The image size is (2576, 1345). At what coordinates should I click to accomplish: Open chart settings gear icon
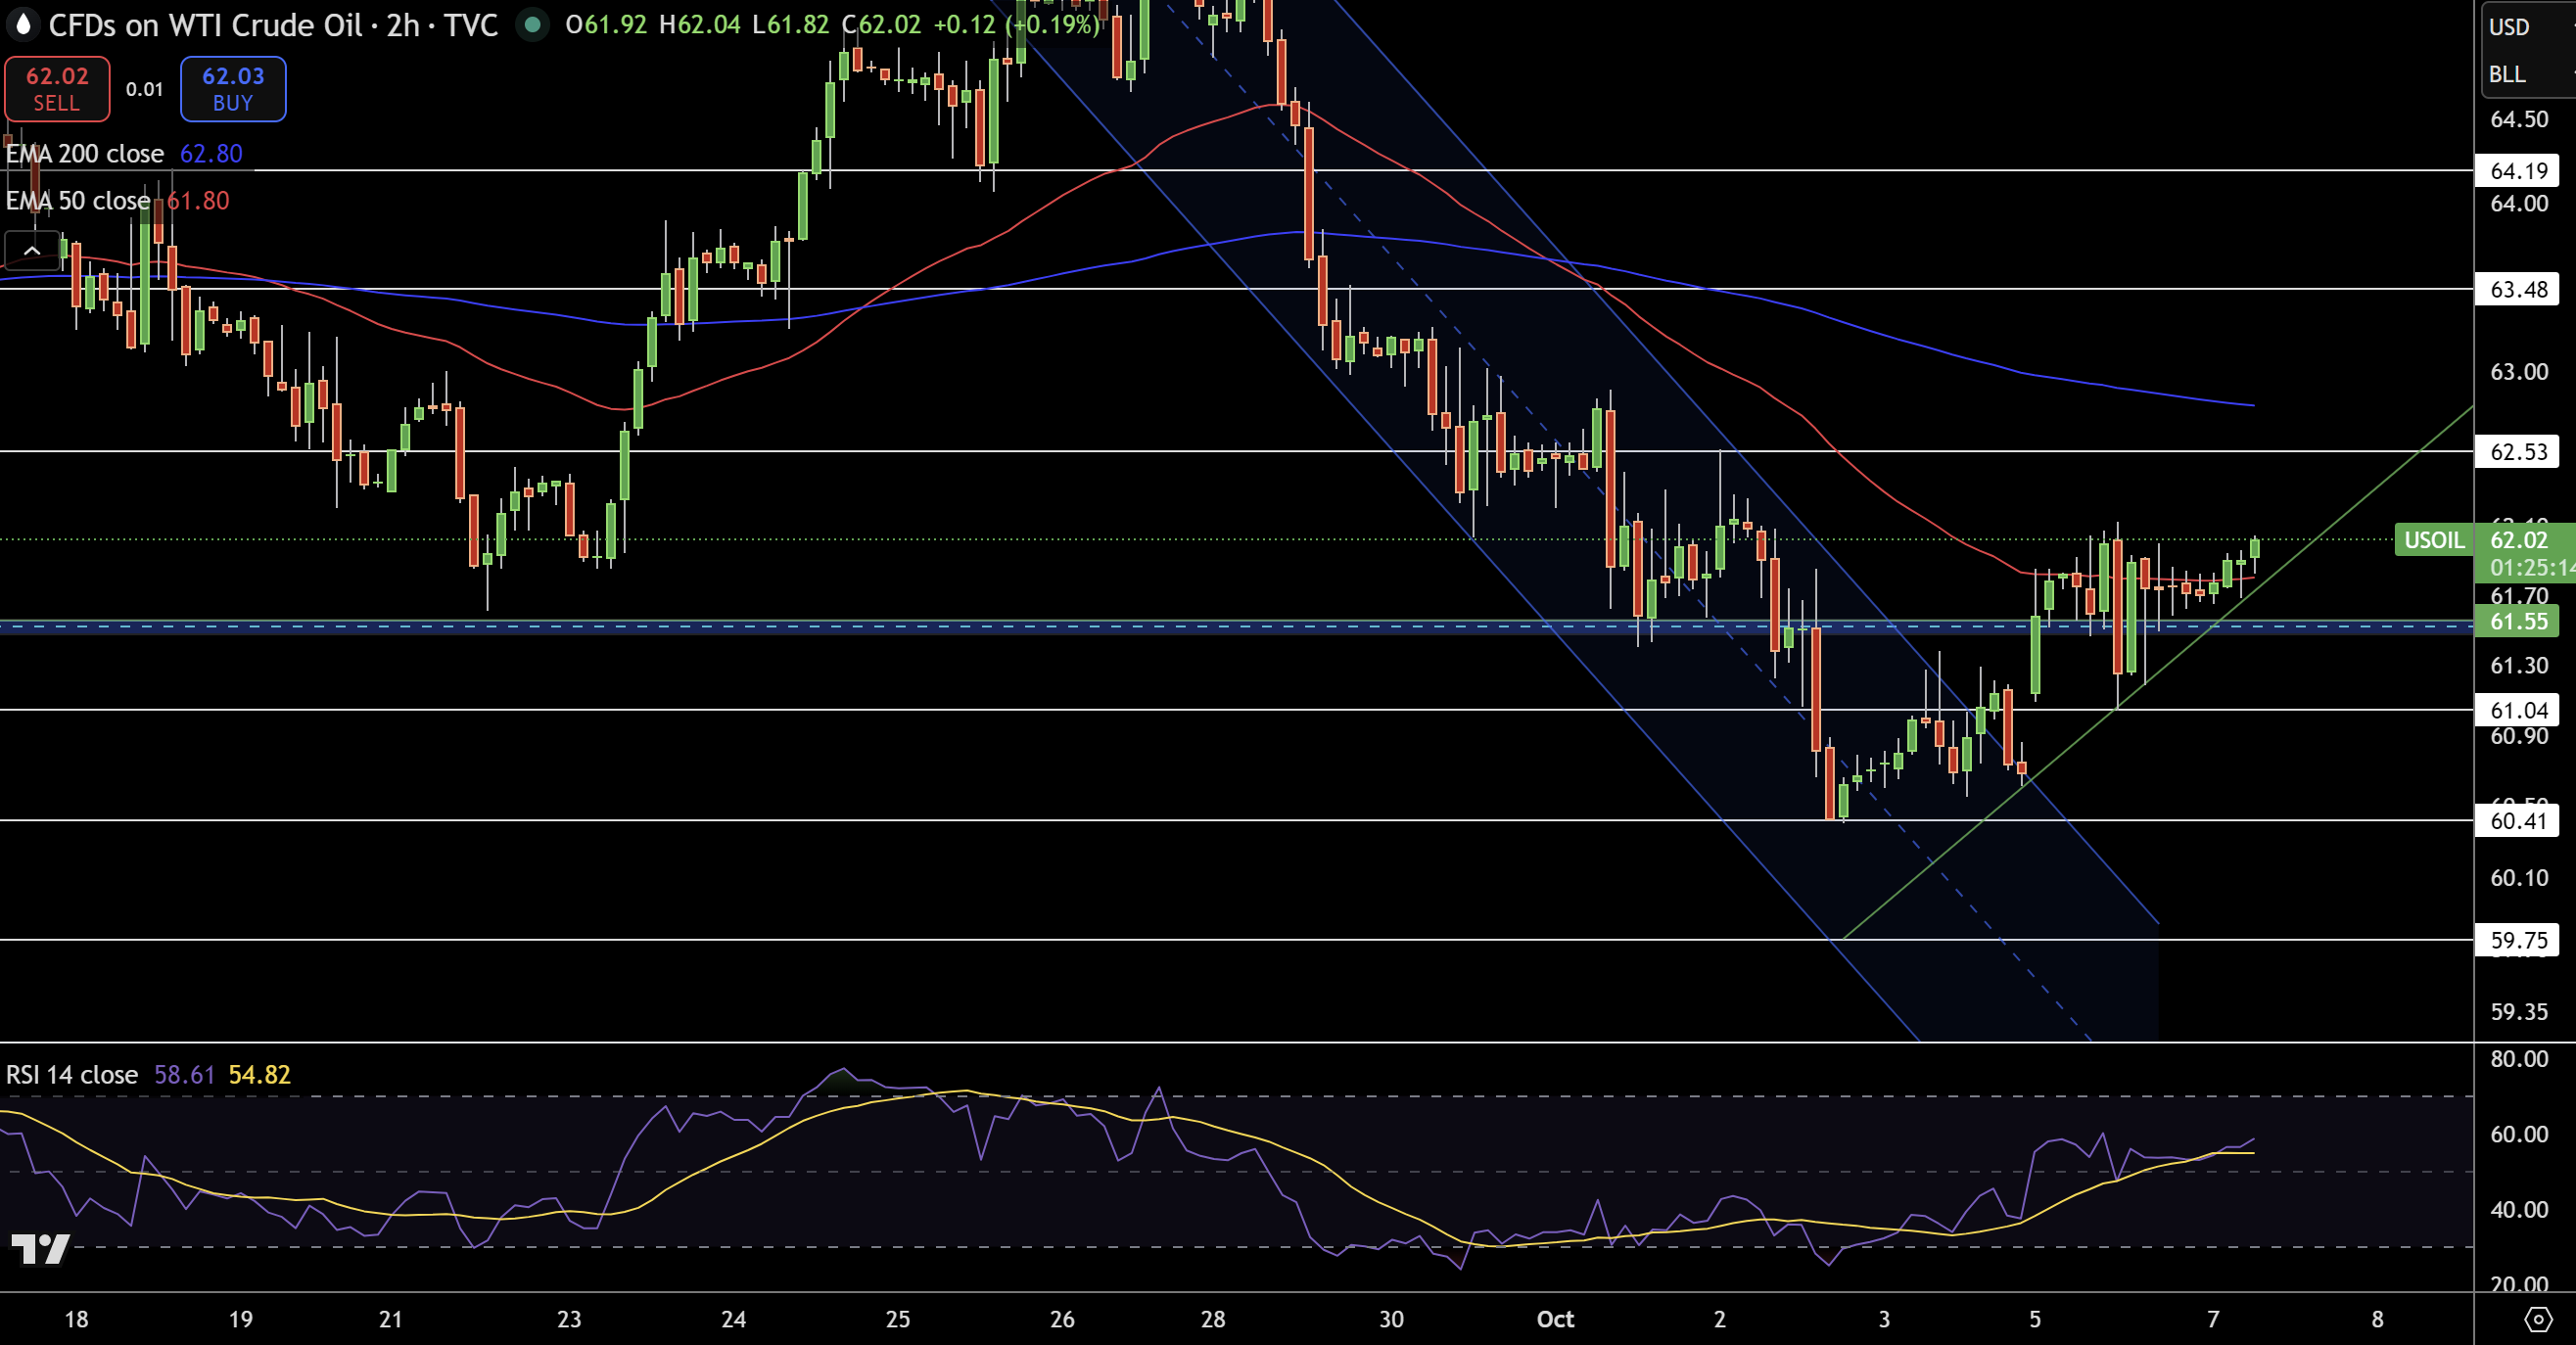pyautogui.click(x=2538, y=1320)
